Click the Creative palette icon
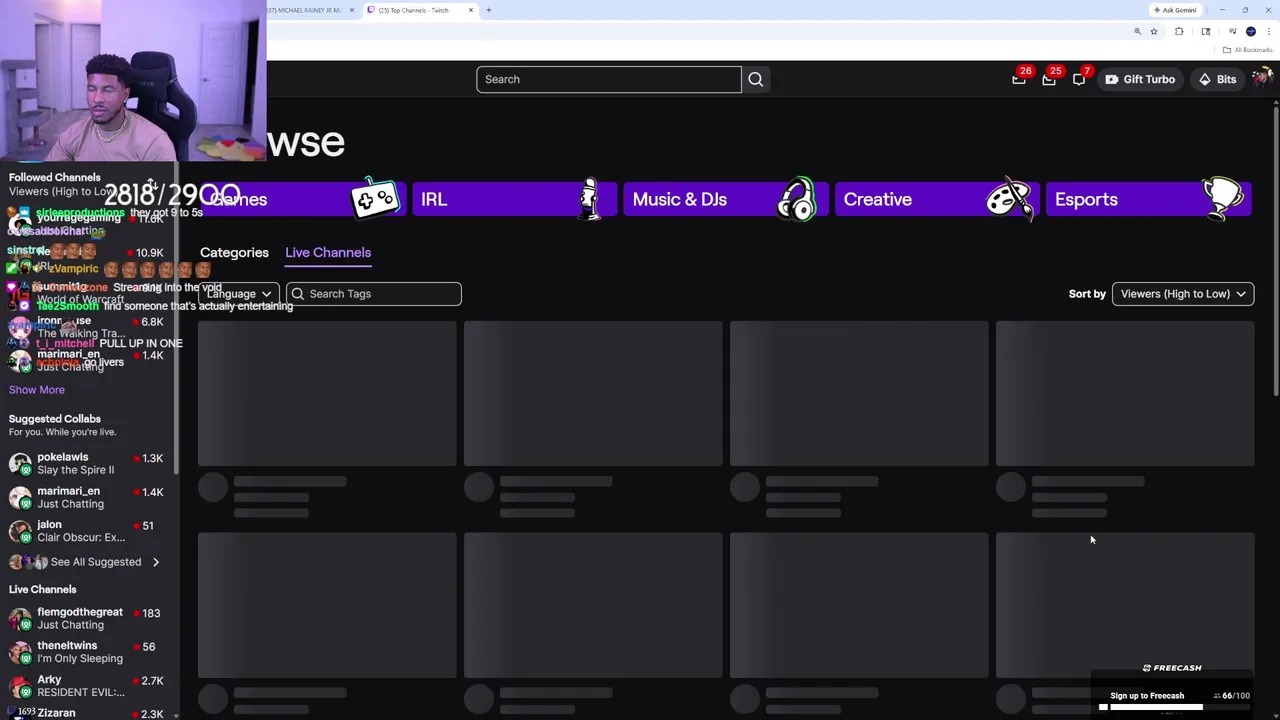 (1008, 199)
